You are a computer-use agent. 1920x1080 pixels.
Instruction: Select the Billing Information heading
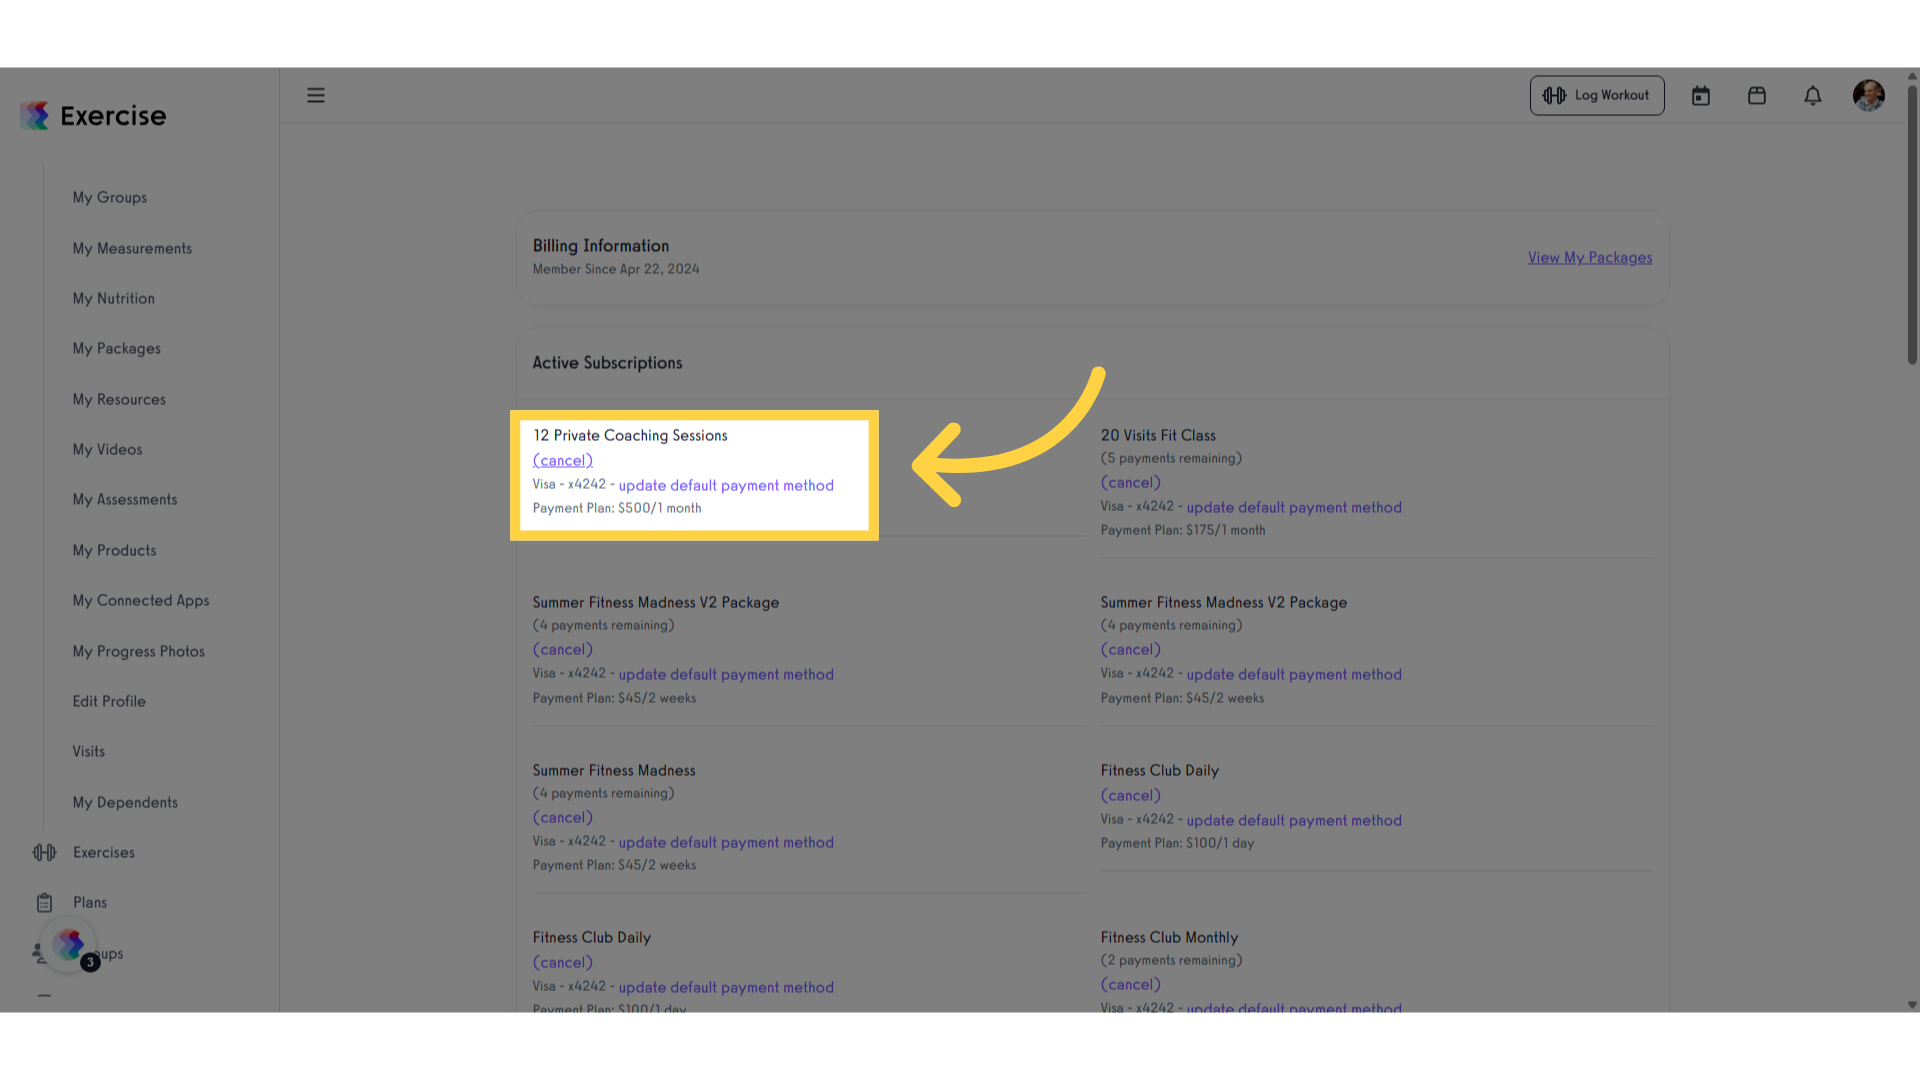[x=601, y=245]
